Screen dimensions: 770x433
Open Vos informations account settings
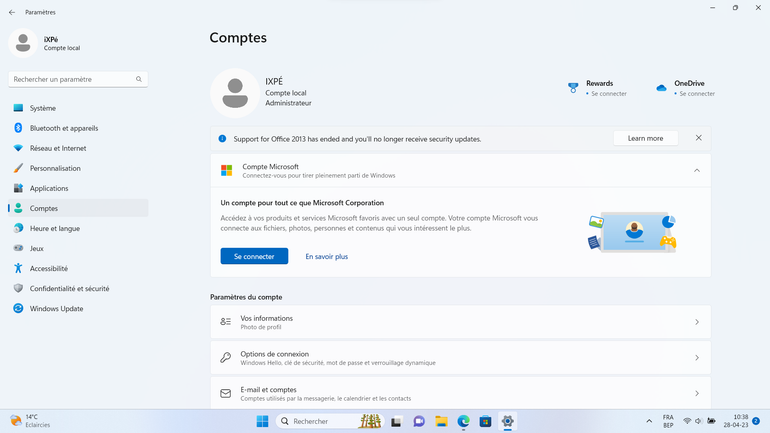461,322
